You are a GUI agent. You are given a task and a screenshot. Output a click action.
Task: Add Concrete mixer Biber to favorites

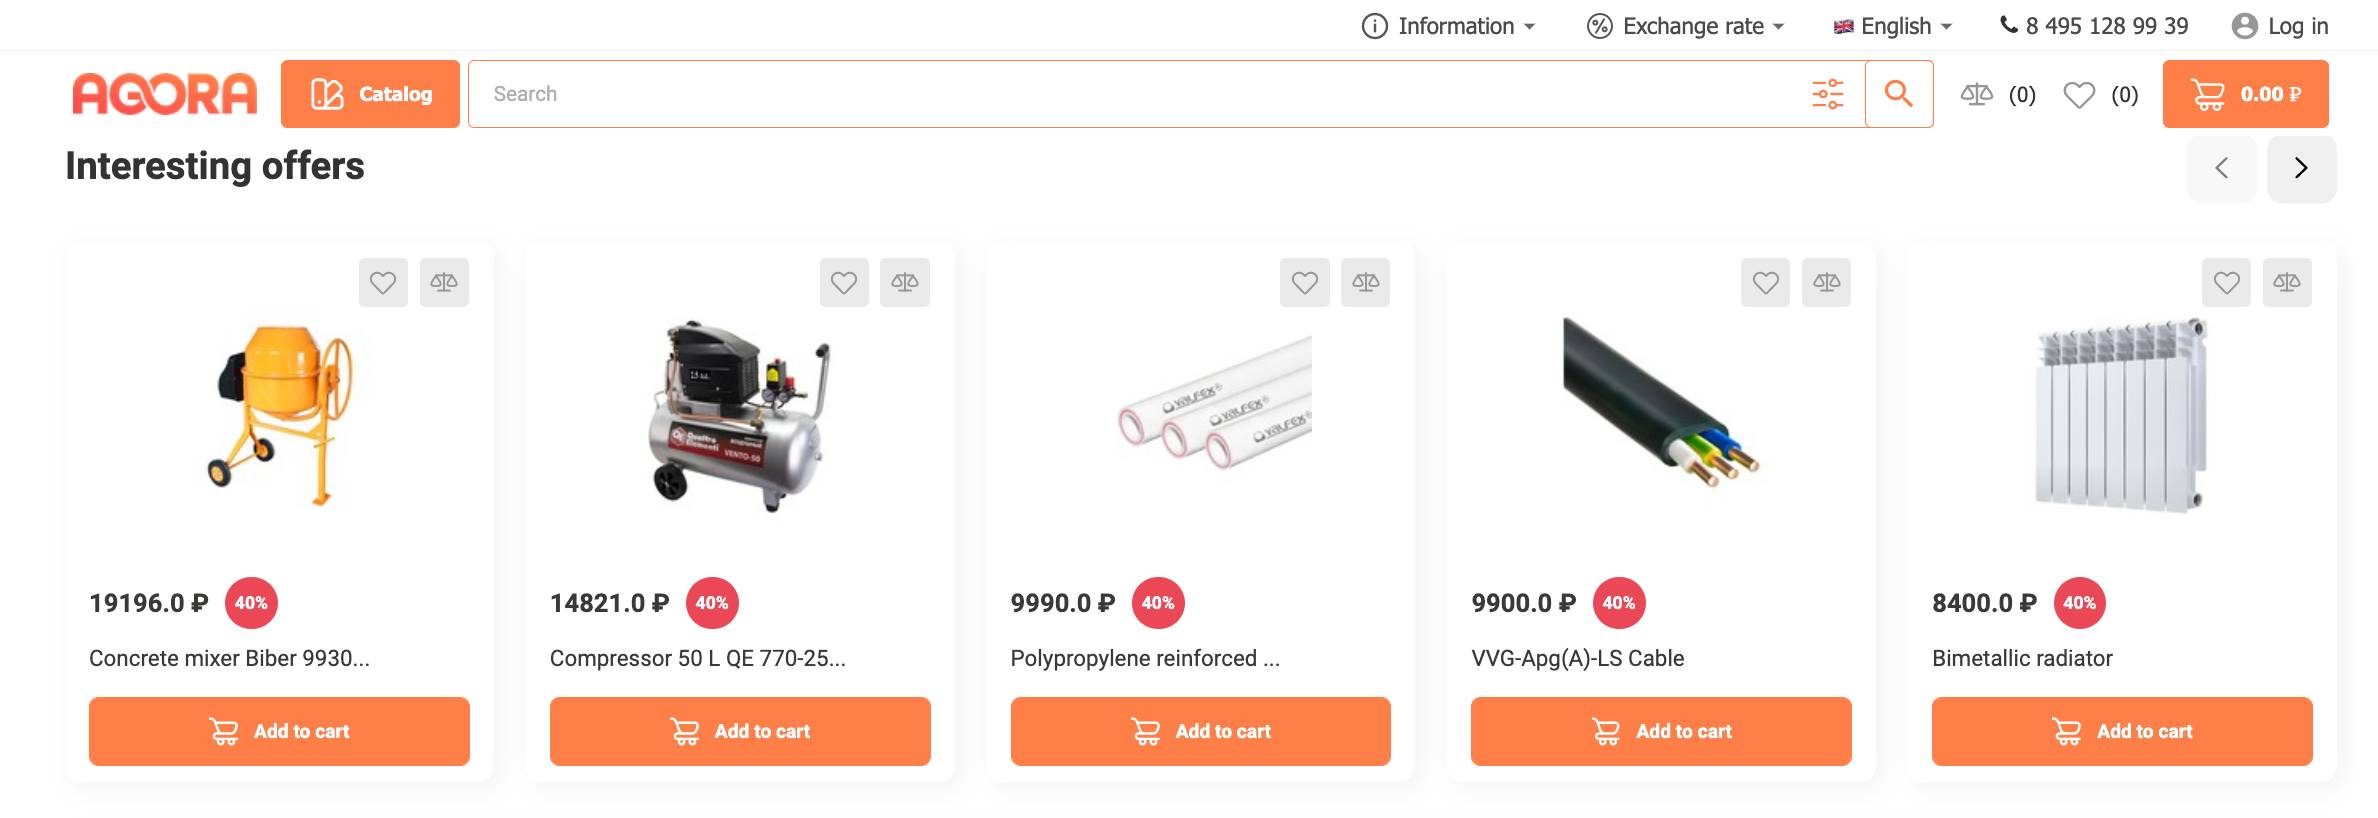point(383,283)
